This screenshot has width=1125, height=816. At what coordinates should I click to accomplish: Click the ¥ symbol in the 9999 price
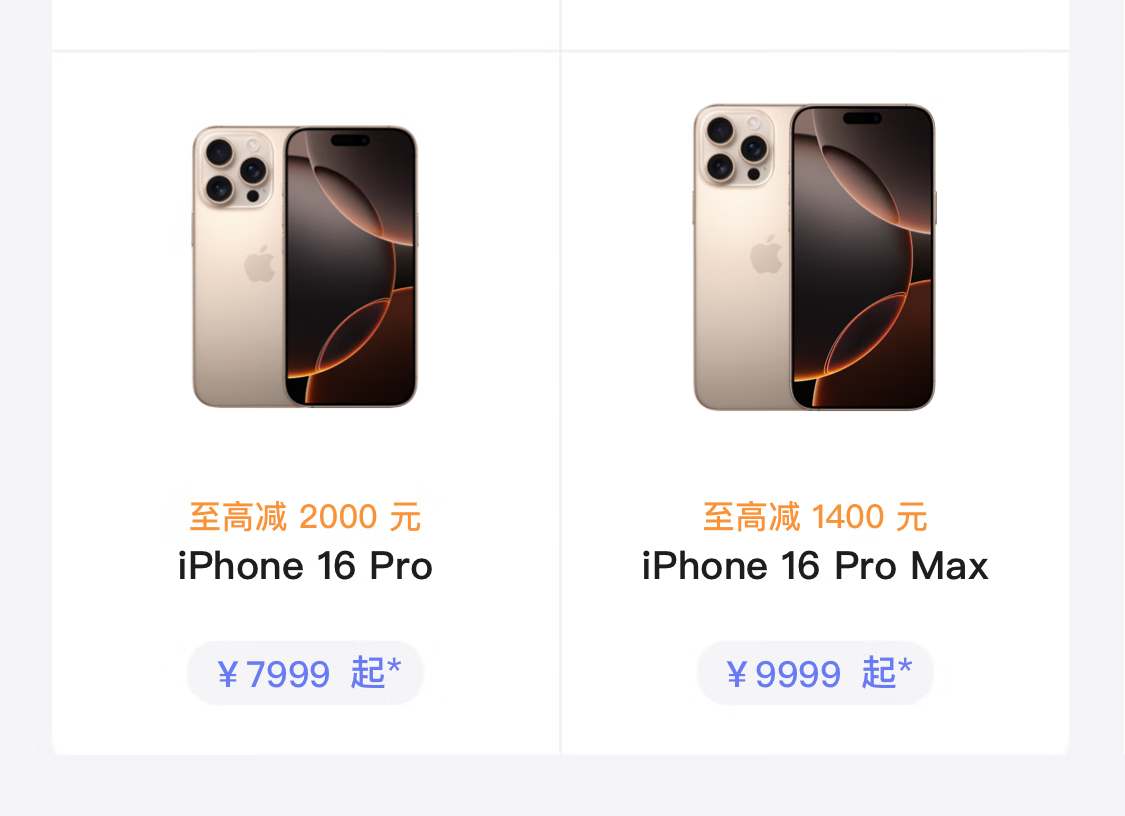(x=737, y=675)
